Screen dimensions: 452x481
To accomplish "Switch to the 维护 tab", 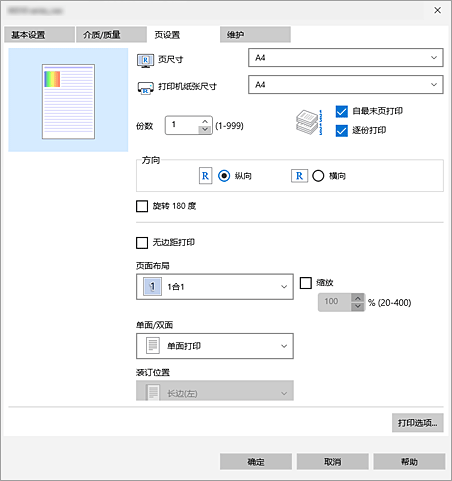I will click(x=255, y=34).
